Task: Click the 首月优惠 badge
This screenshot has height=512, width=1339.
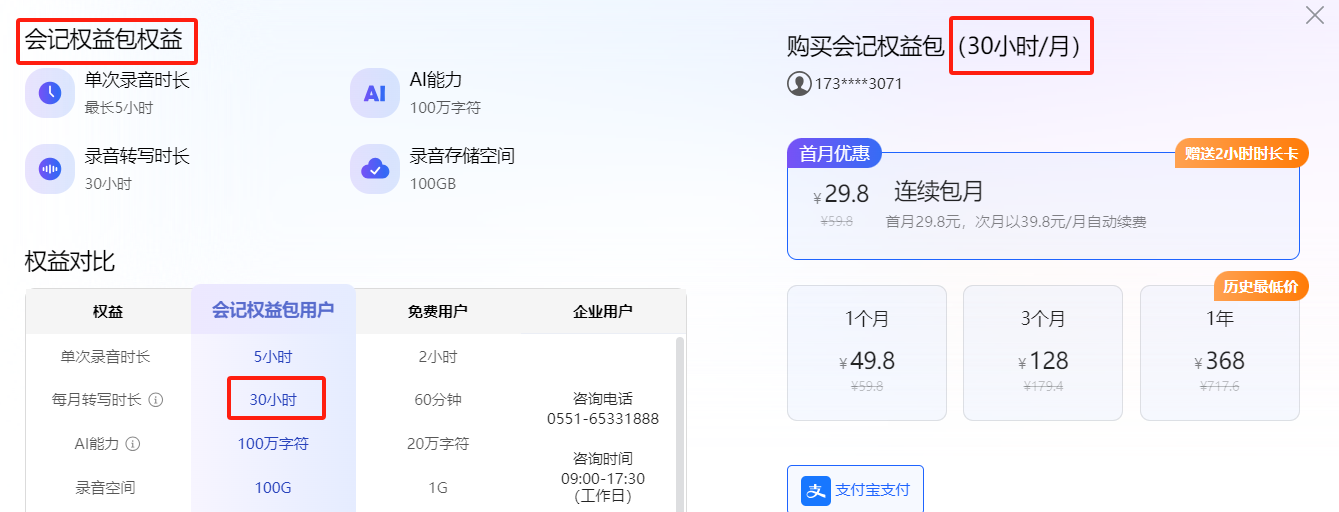Action: [x=834, y=154]
